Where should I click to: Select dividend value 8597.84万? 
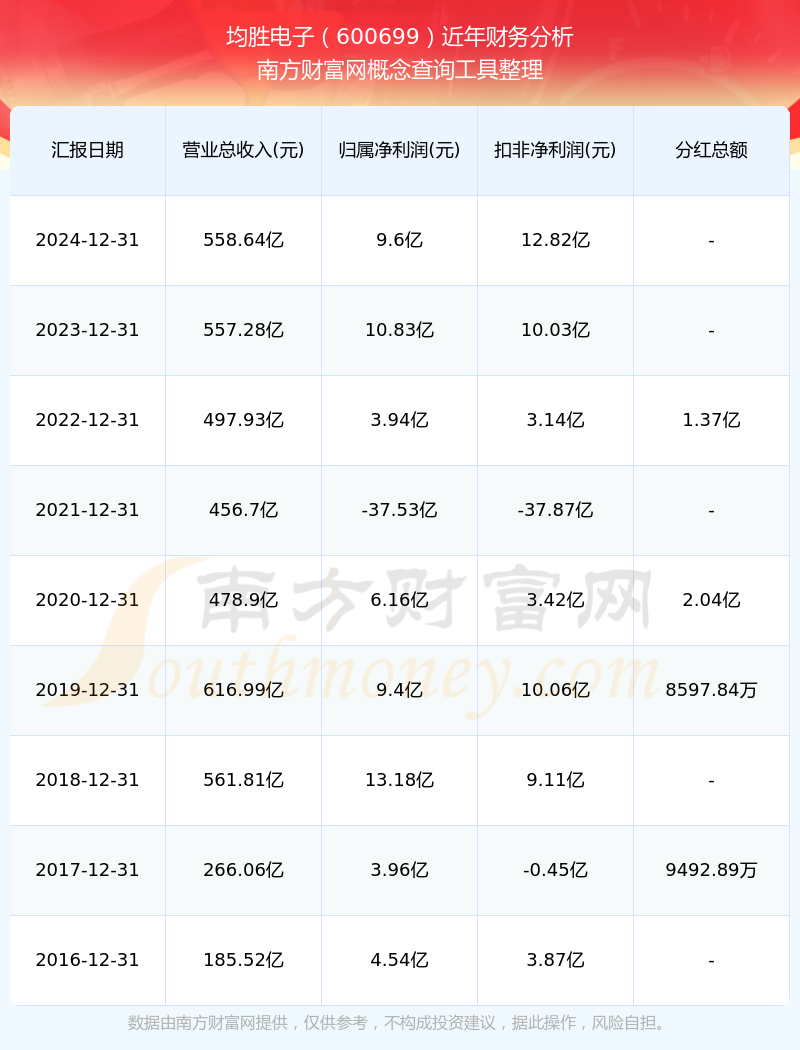[x=712, y=690]
